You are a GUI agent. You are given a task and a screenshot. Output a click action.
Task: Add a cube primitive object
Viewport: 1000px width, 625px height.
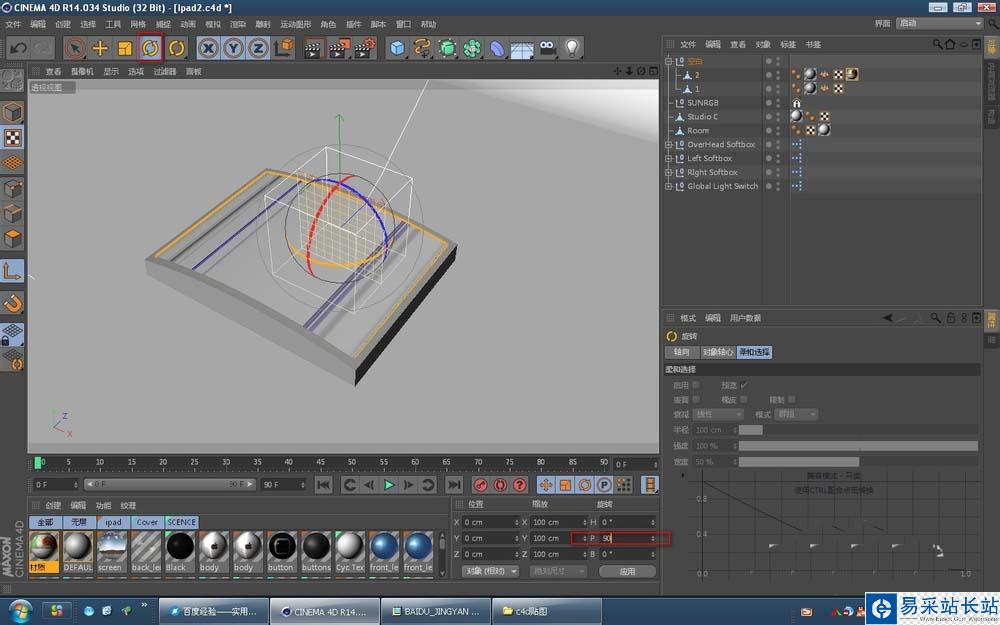pyautogui.click(x=398, y=47)
